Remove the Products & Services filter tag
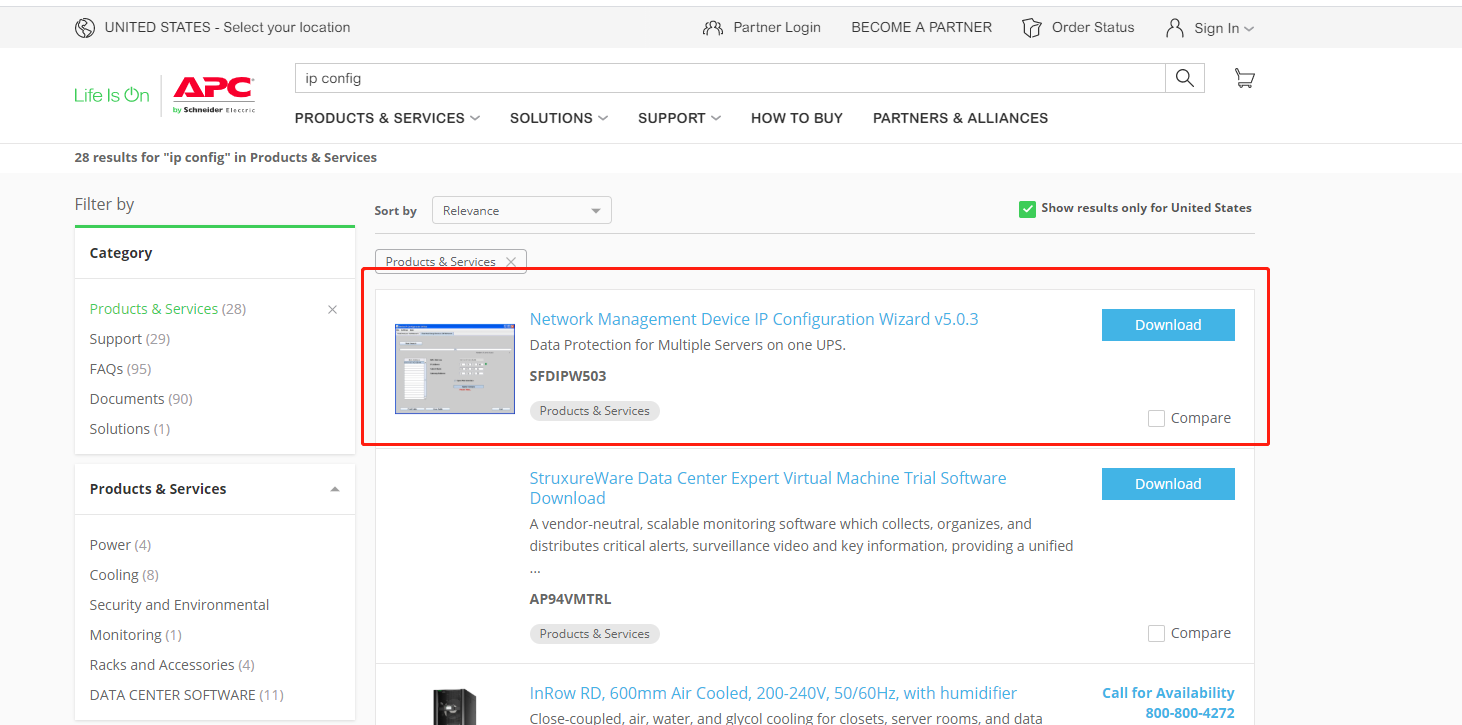This screenshot has height=725, width=1462. (511, 262)
